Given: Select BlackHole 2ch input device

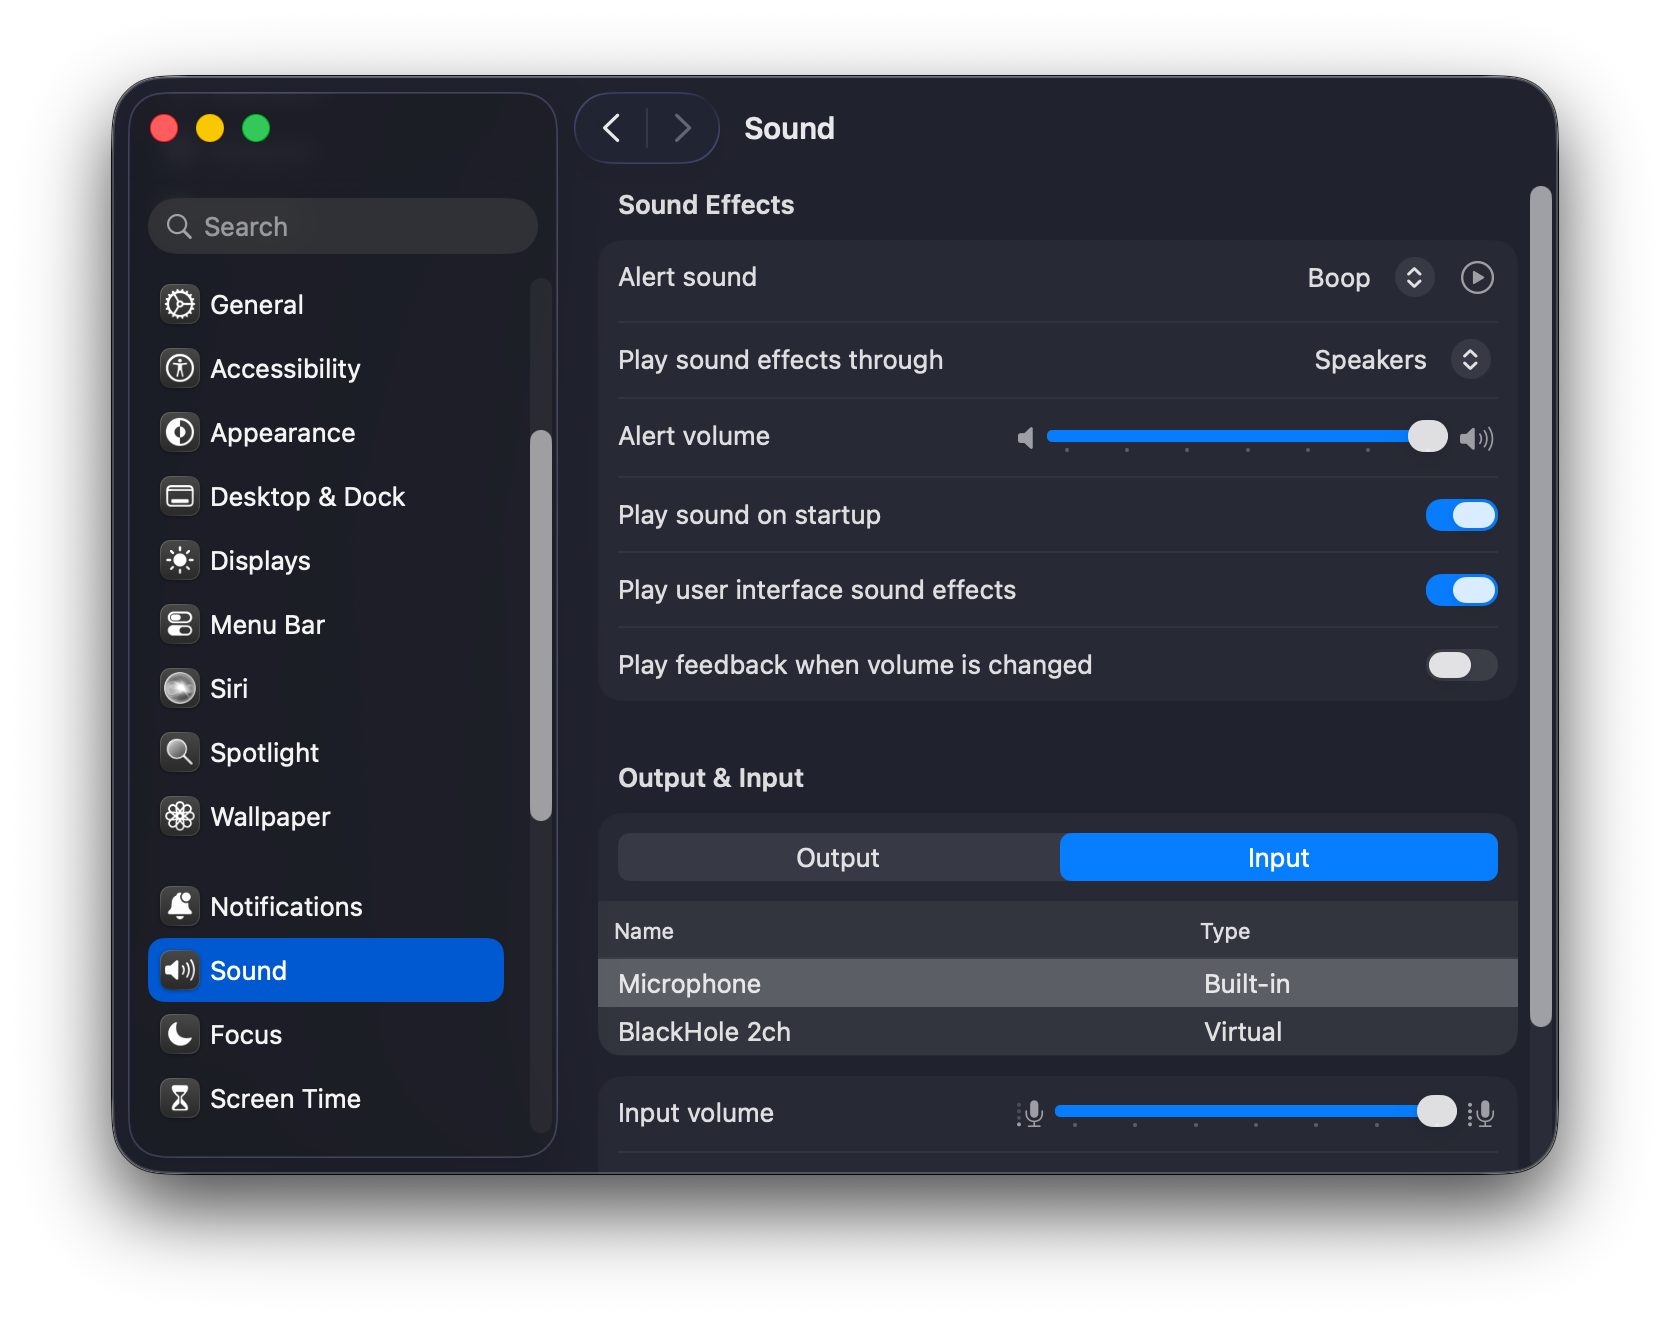Looking at the screenshot, I should point(1058,1031).
